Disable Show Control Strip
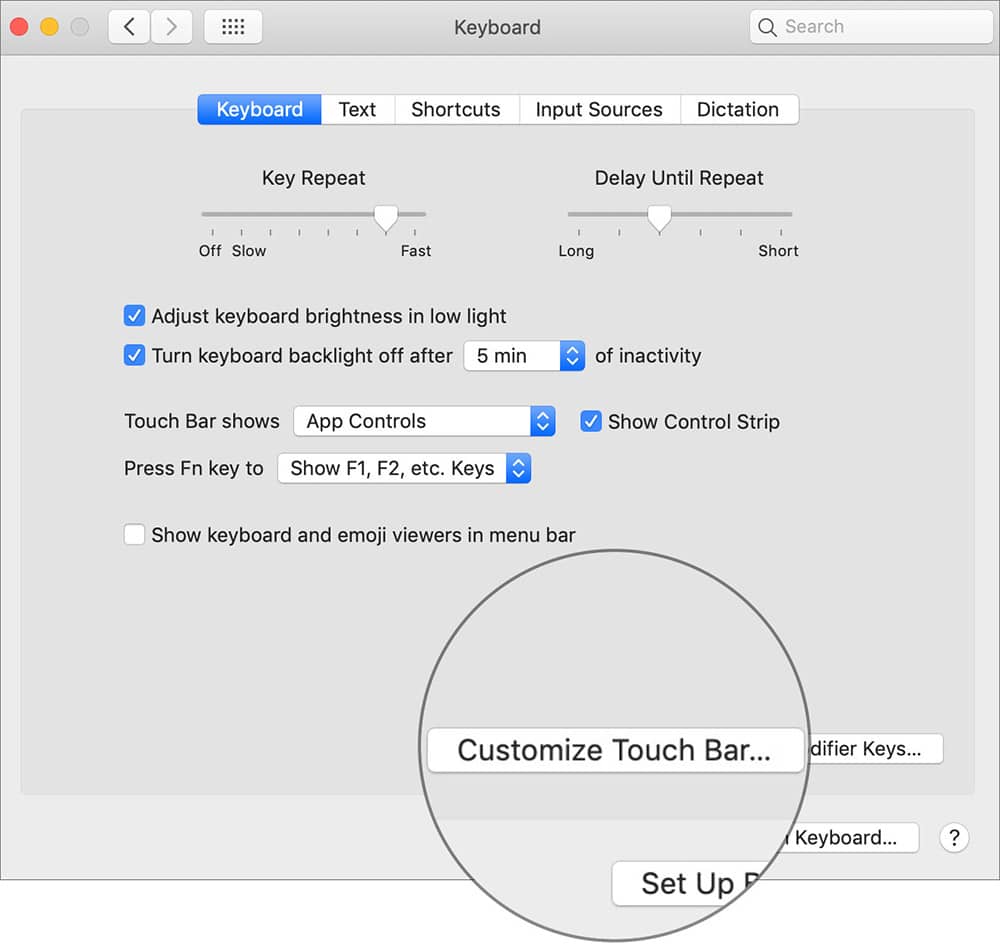The height and width of the screenshot is (947, 1000). [591, 421]
